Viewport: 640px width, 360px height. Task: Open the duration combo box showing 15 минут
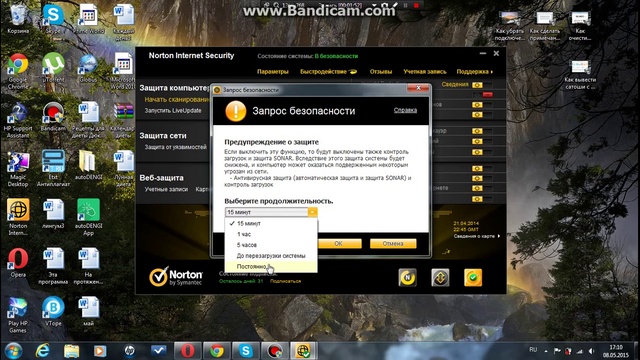(271, 212)
